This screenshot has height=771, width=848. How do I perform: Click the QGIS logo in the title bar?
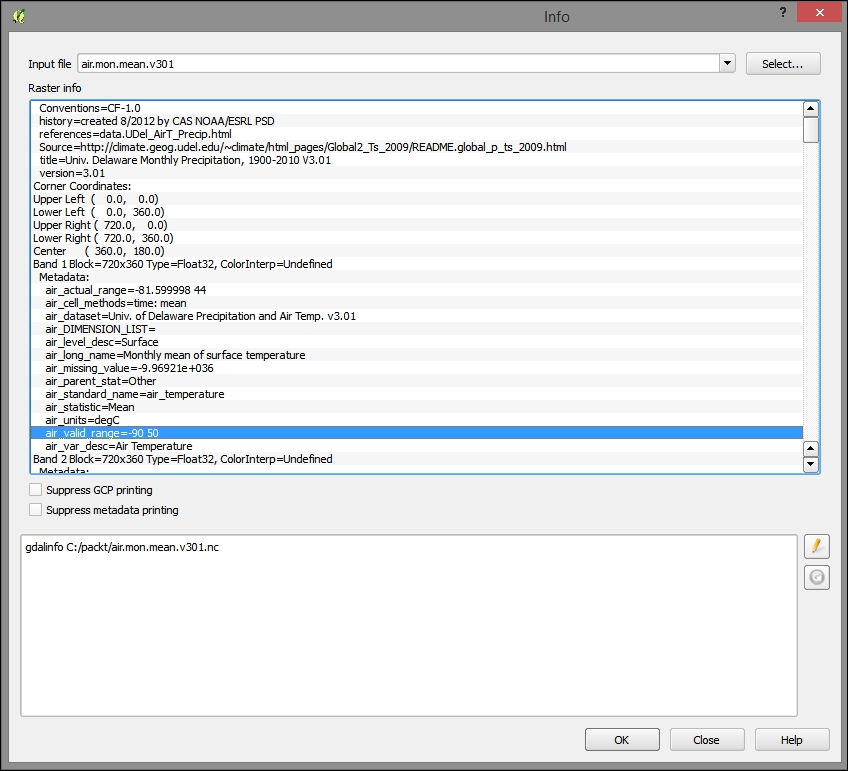click(18, 15)
